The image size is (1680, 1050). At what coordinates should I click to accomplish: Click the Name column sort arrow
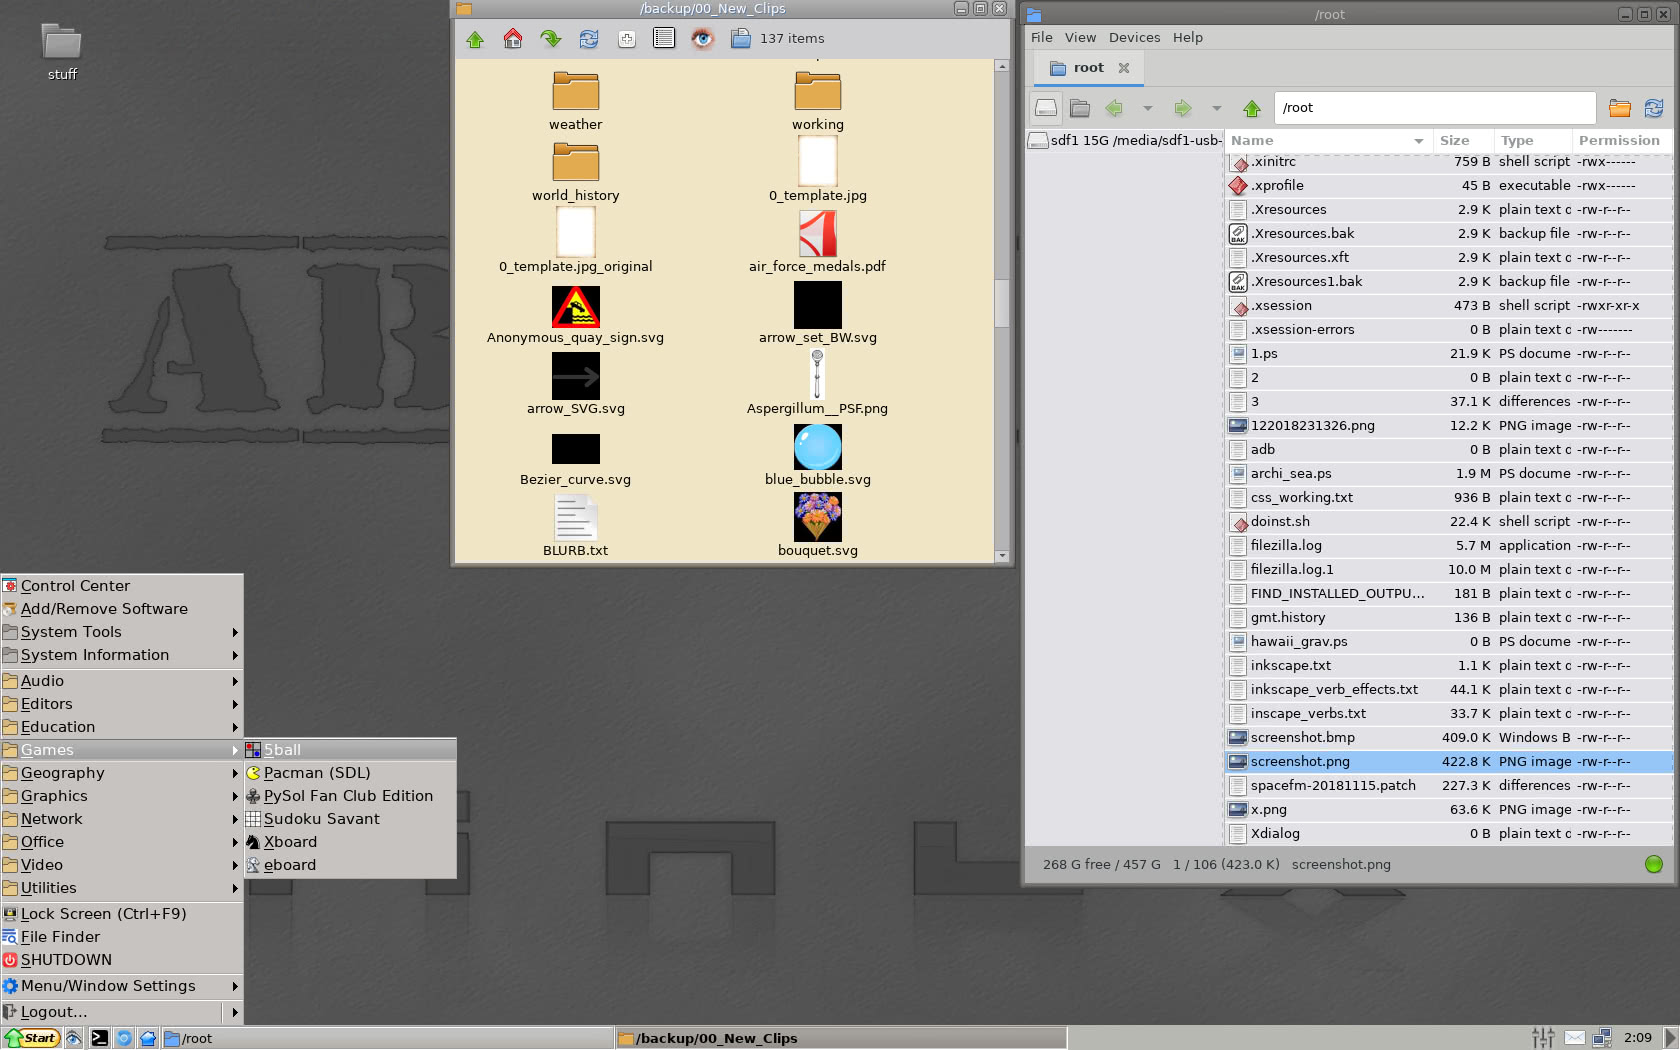pyautogui.click(x=1419, y=141)
